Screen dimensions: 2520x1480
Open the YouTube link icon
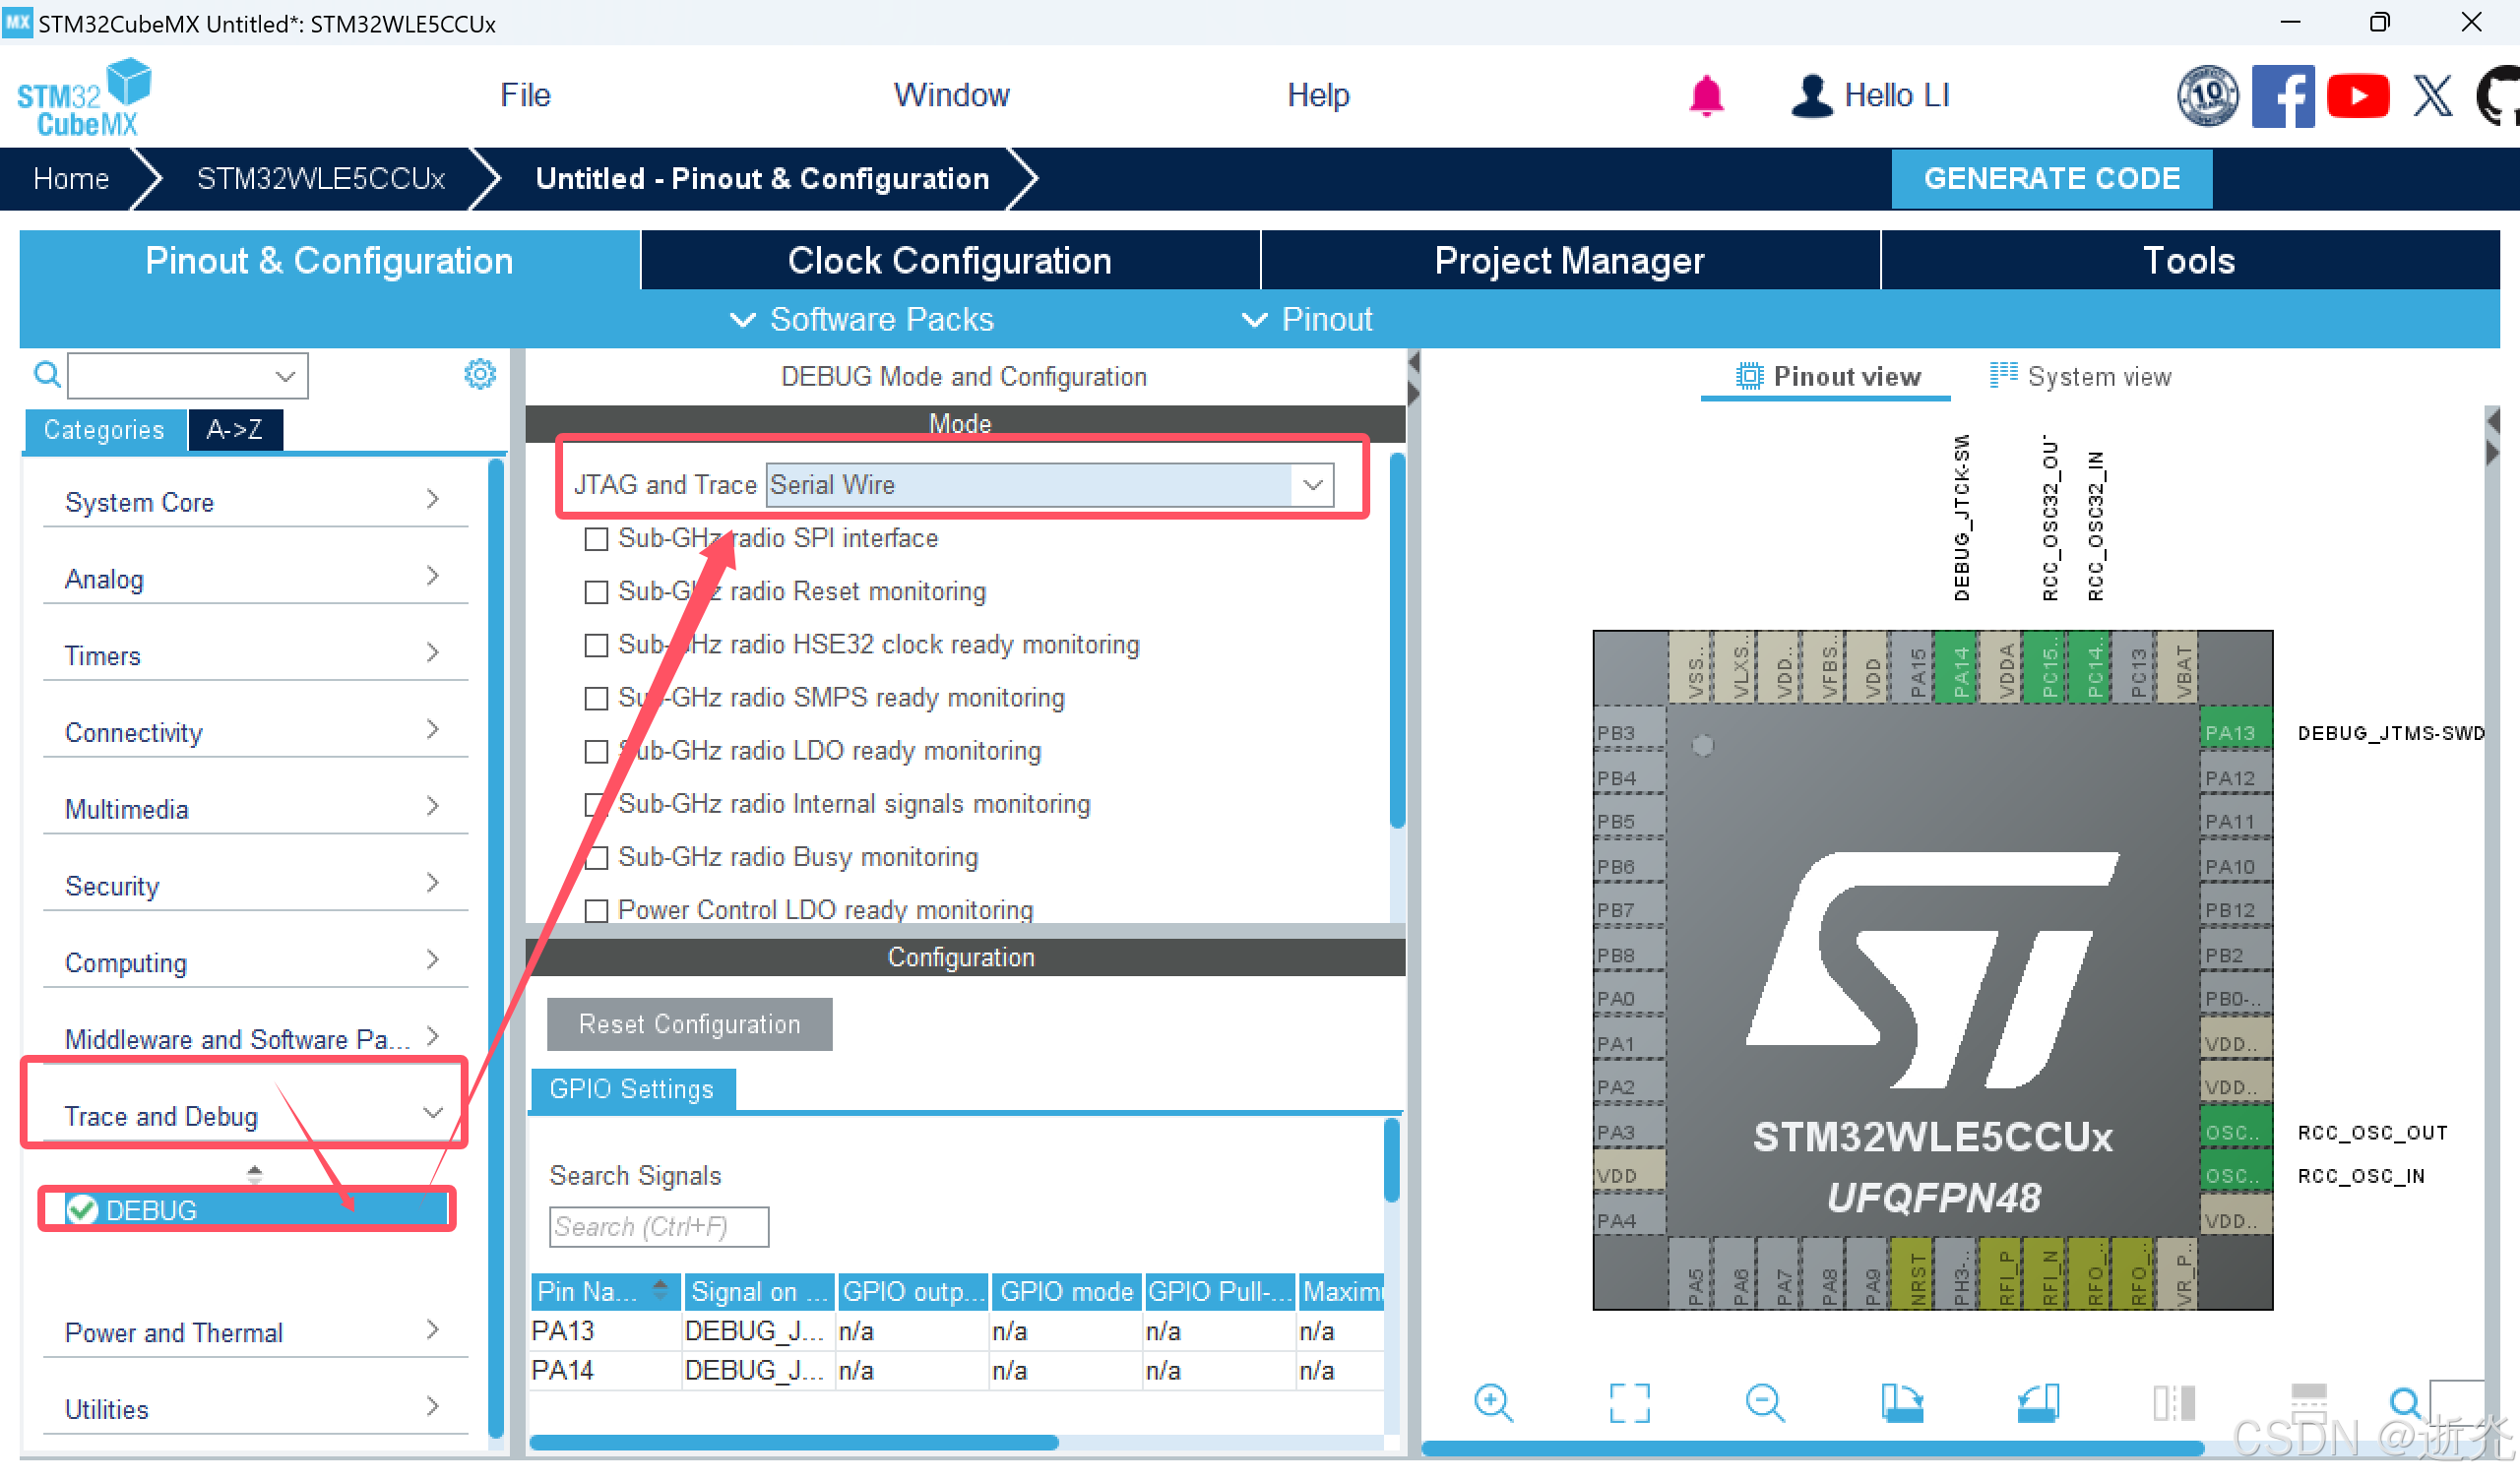2357,96
